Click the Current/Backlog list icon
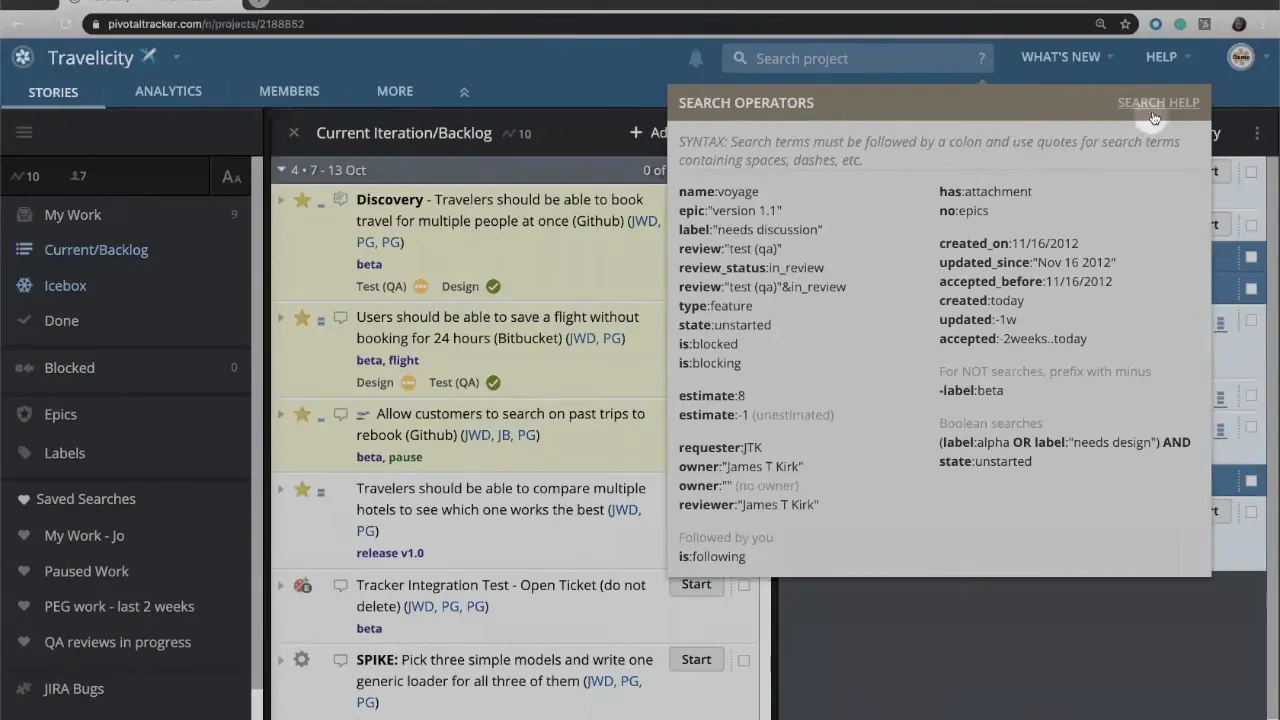Image resolution: width=1280 pixels, height=720 pixels. click(x=23, y=249)
